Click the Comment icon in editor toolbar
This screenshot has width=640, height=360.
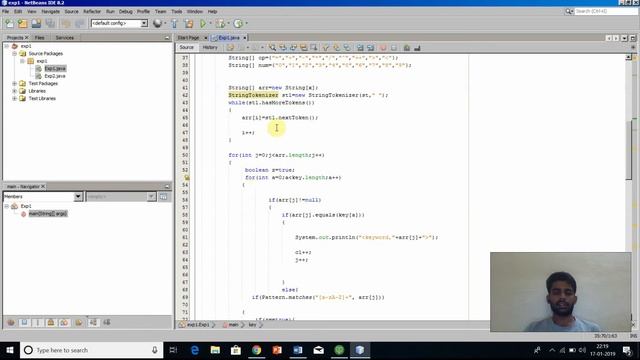(x=407, y=48)
